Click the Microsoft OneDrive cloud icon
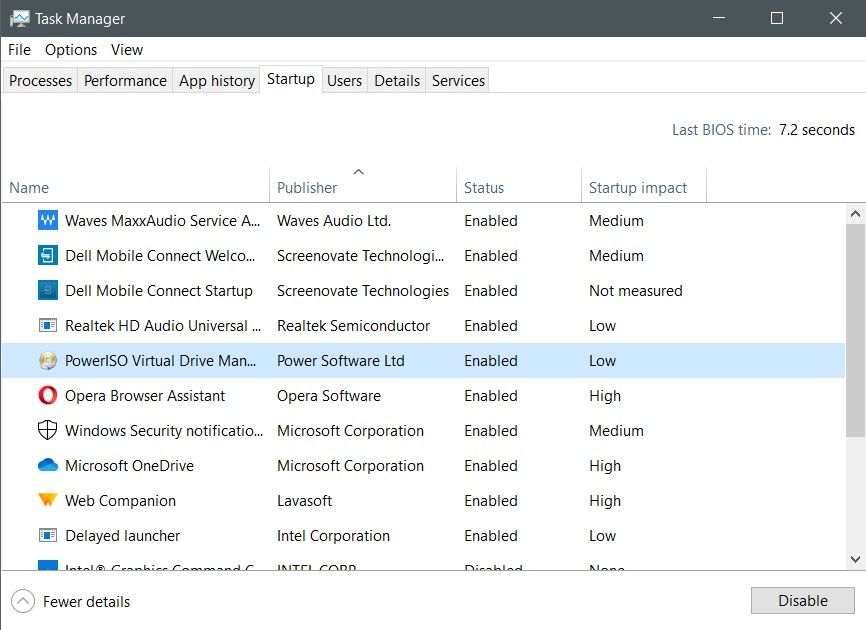 click(46, 465)
